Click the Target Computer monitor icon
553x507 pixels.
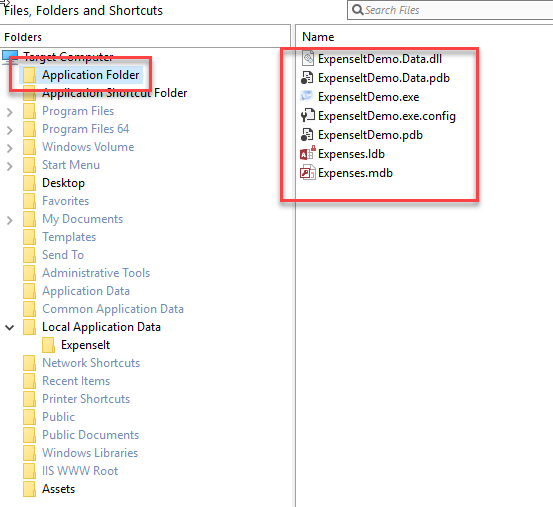tap(10, 57)
